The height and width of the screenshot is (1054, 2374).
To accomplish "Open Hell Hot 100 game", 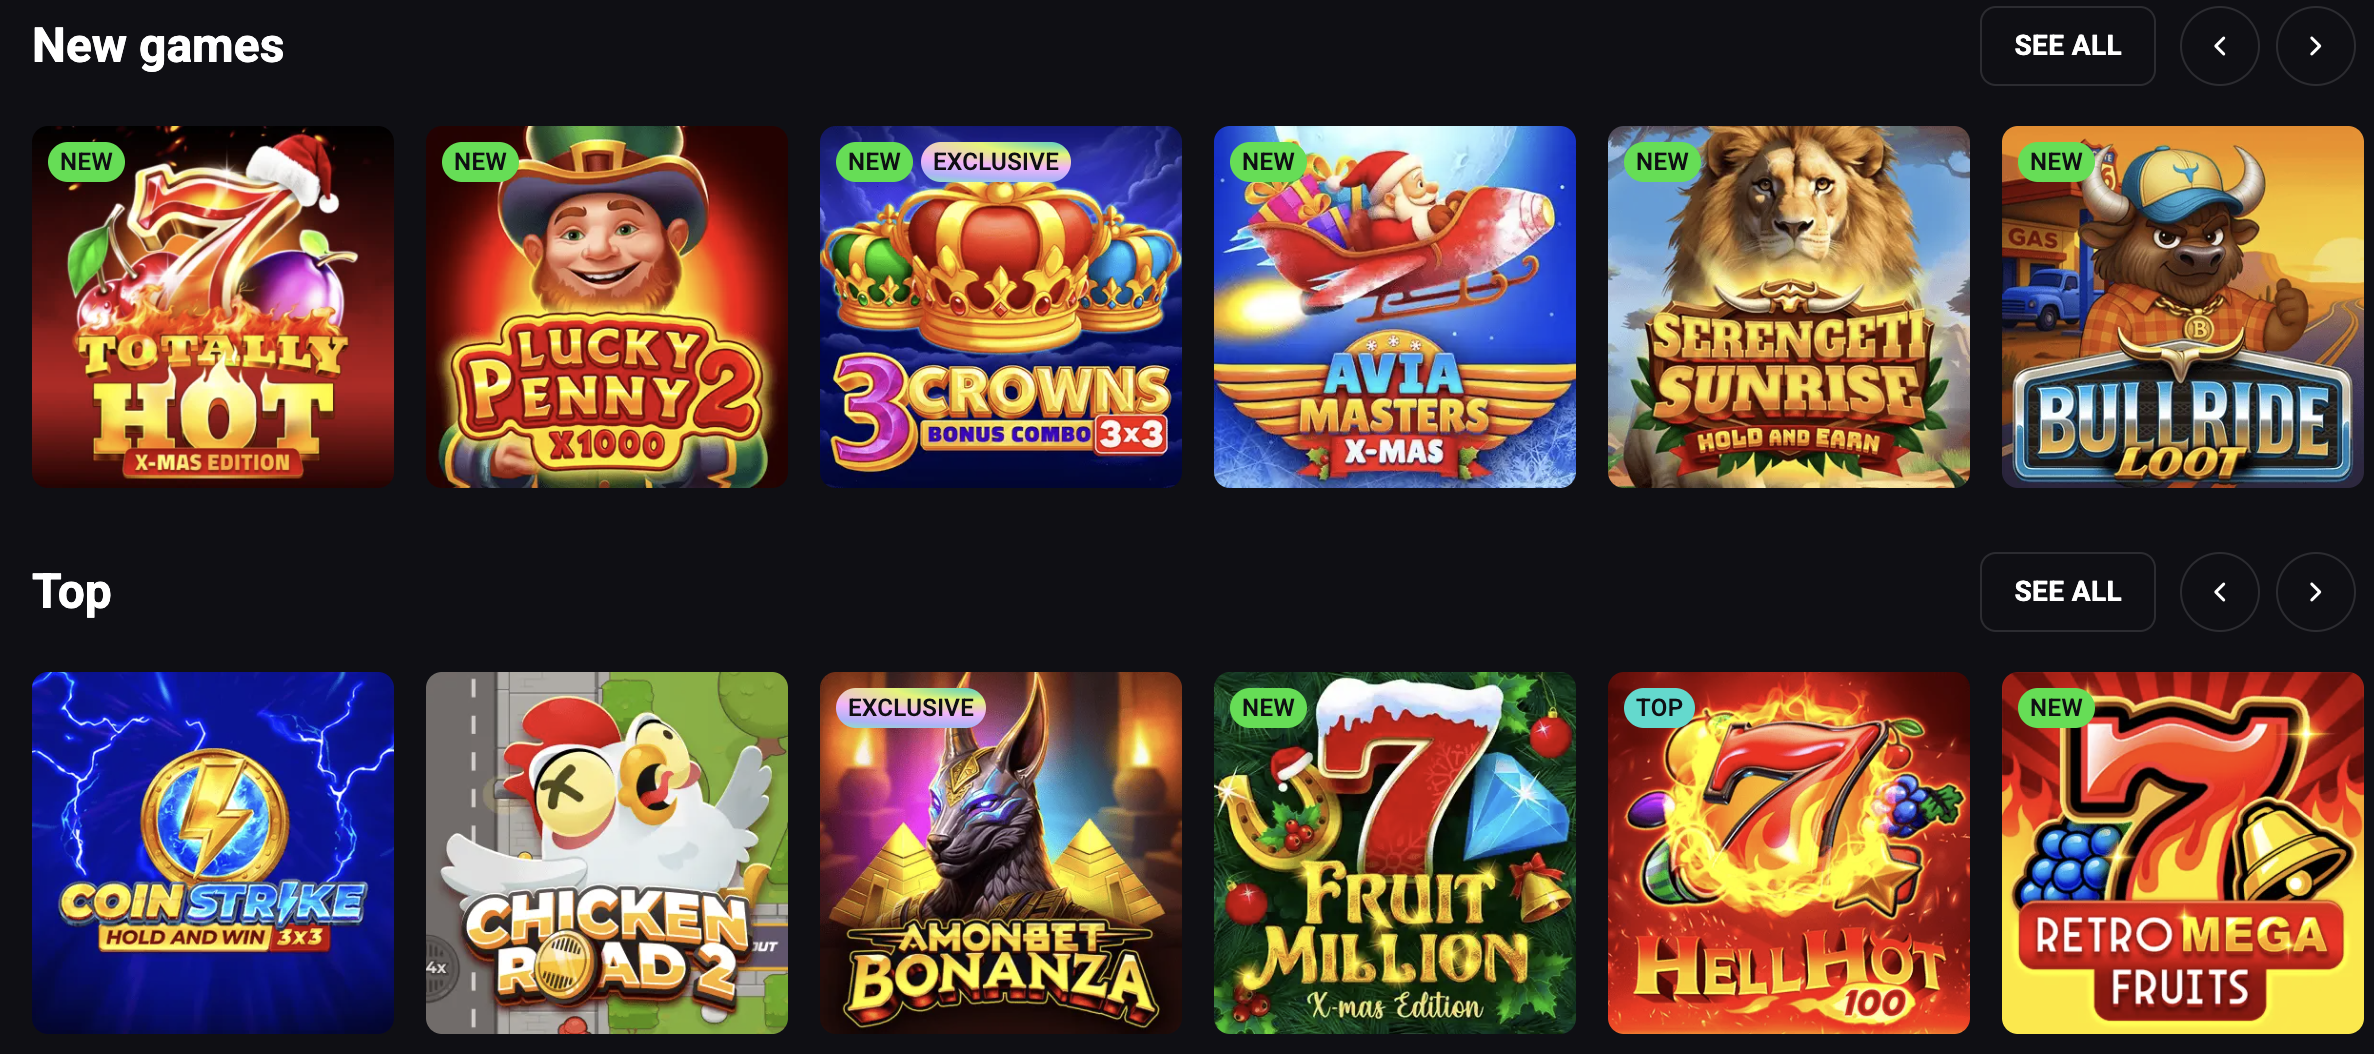I will pos(1789,853).
